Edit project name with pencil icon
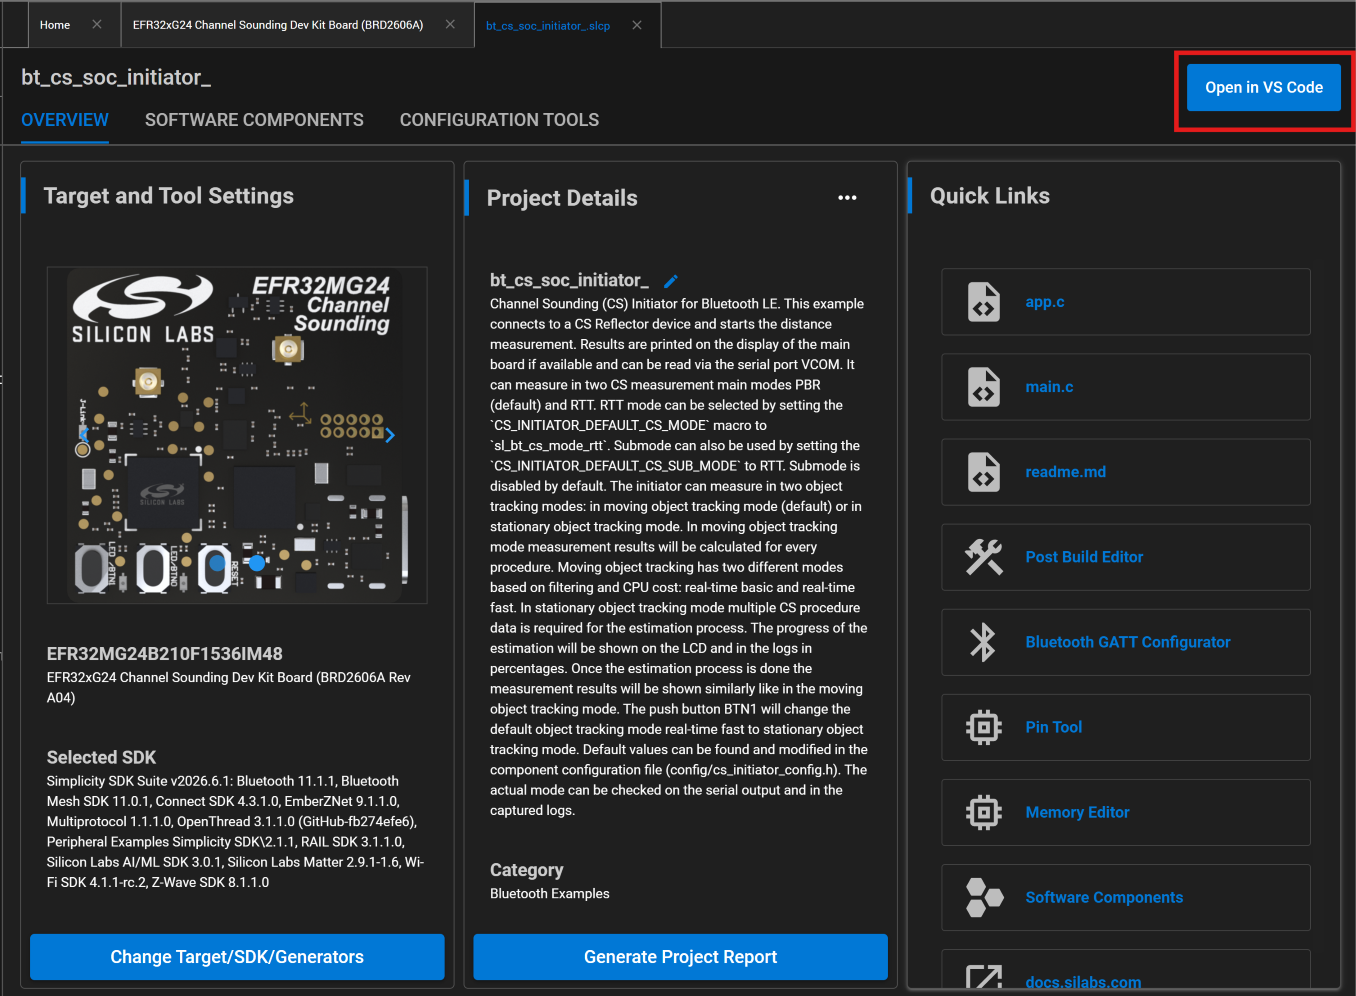 click(x=671, y=281)
